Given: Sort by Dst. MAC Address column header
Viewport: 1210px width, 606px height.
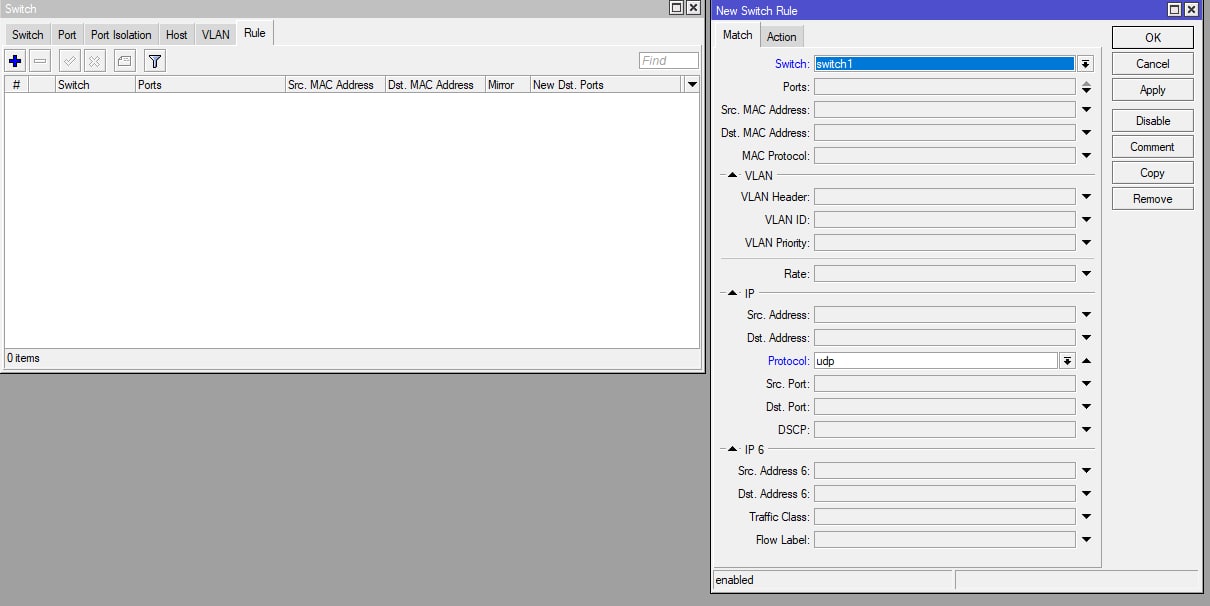Looking at the screenshot, I should (435, 85).
